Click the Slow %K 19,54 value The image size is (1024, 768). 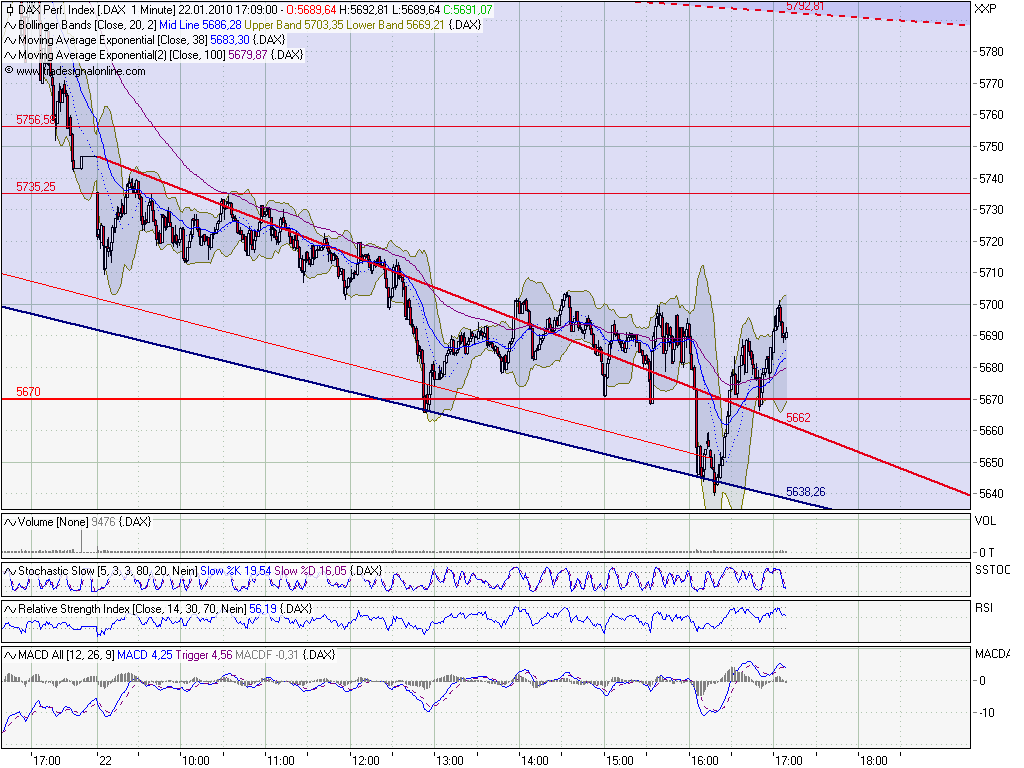pos(237,569)
